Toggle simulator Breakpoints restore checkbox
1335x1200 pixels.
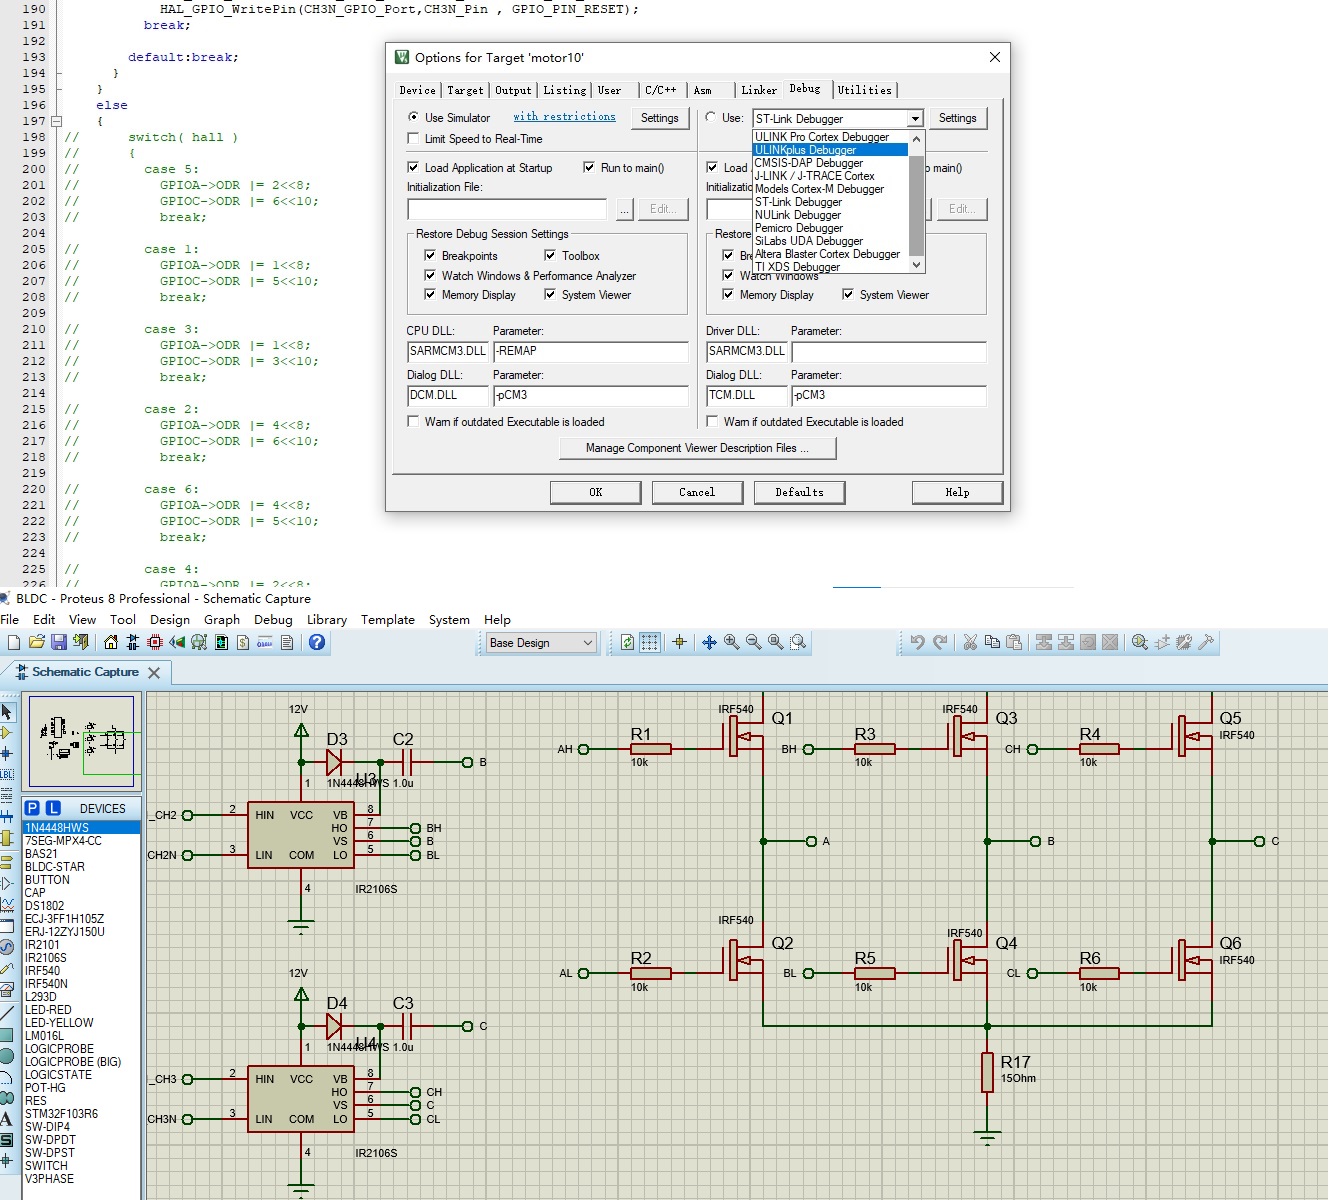[431, 255]
